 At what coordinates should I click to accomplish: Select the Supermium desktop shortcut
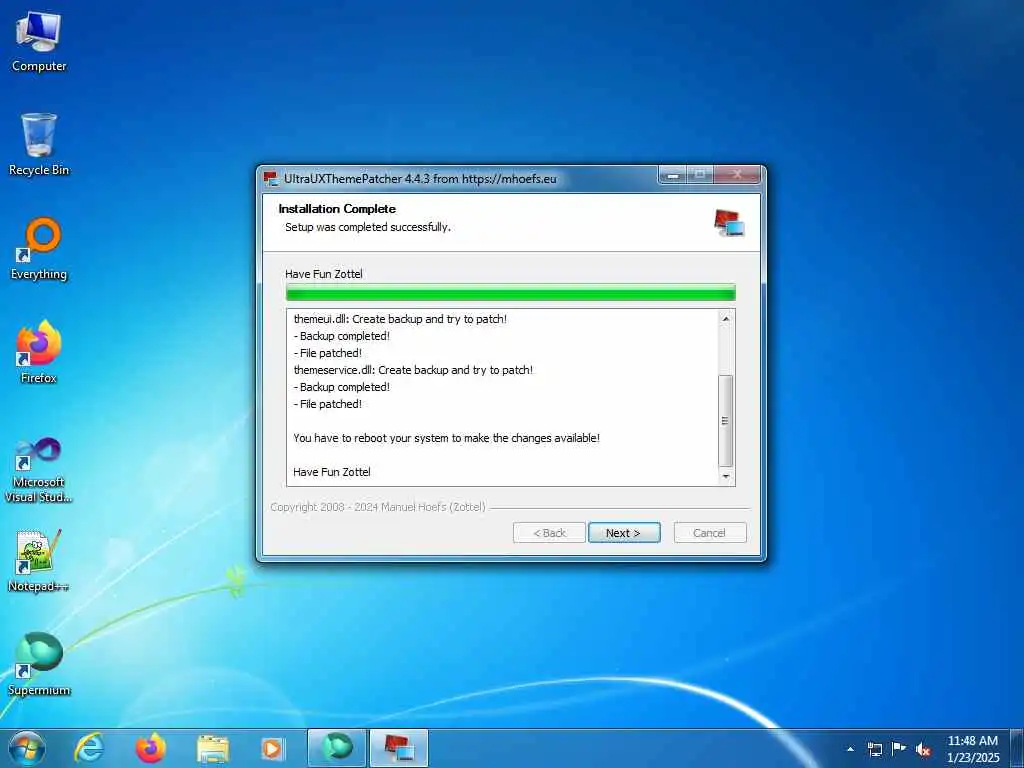click(x=39, y=665)
